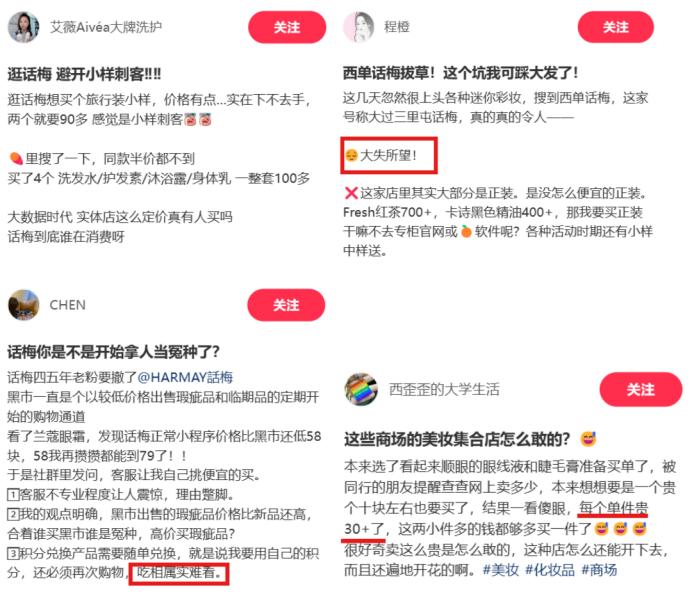Open the @HARMAY話梅 mention link

pyautogui.click(x=185, y=377)
